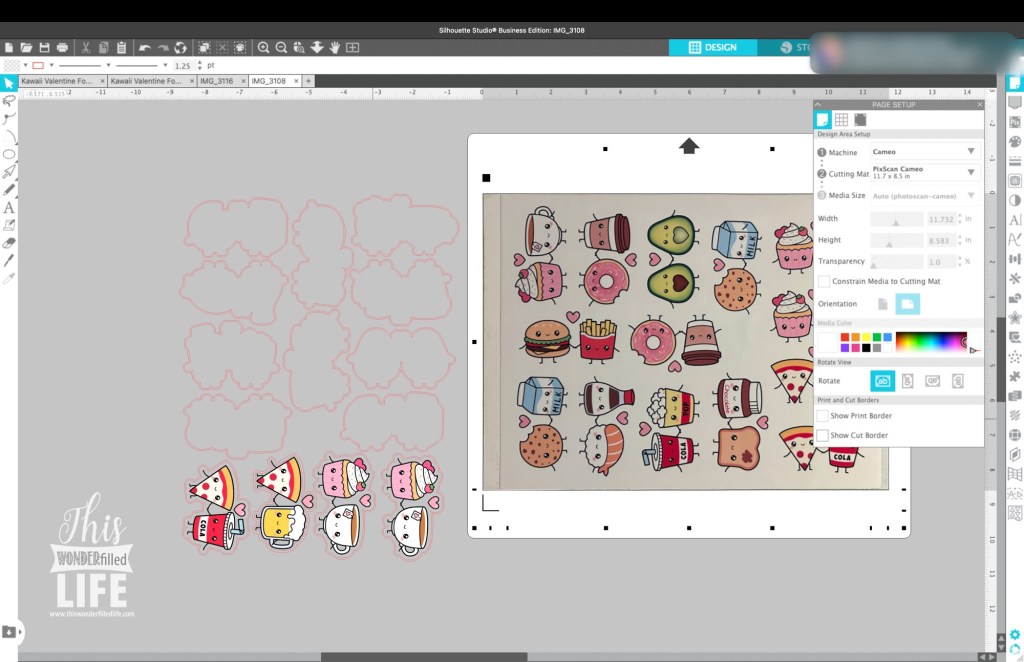The image size is (1024, 662).
Task: Open the line color dropdown arrow
Action: [x=53, y=65]
